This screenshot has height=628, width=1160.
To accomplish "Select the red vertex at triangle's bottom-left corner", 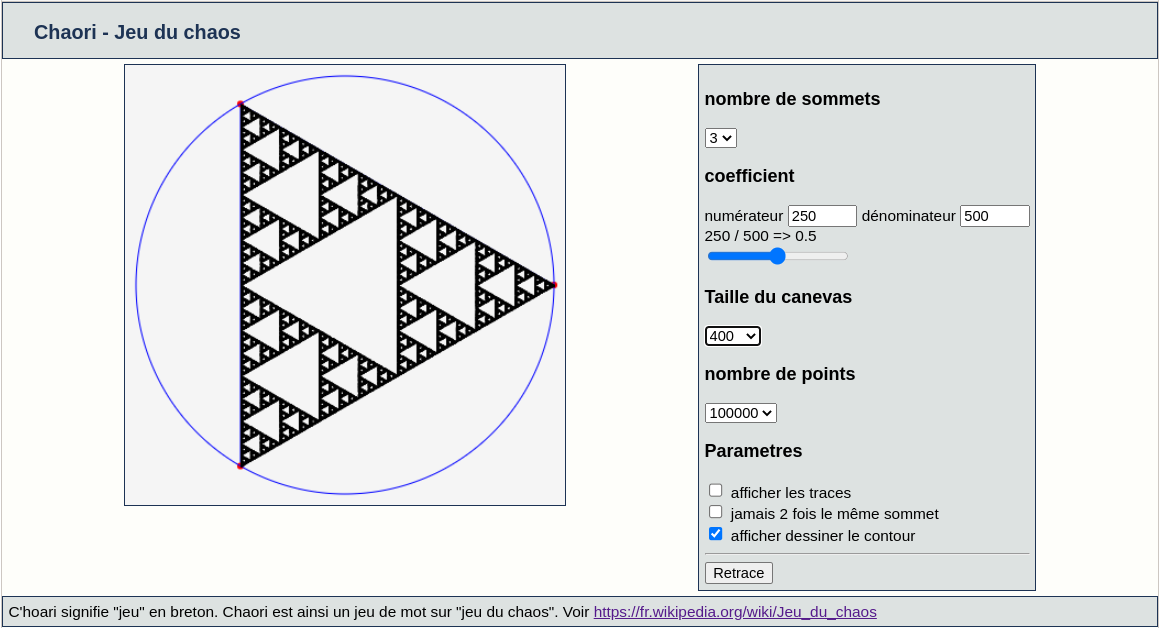I will (x=240, y=466).
